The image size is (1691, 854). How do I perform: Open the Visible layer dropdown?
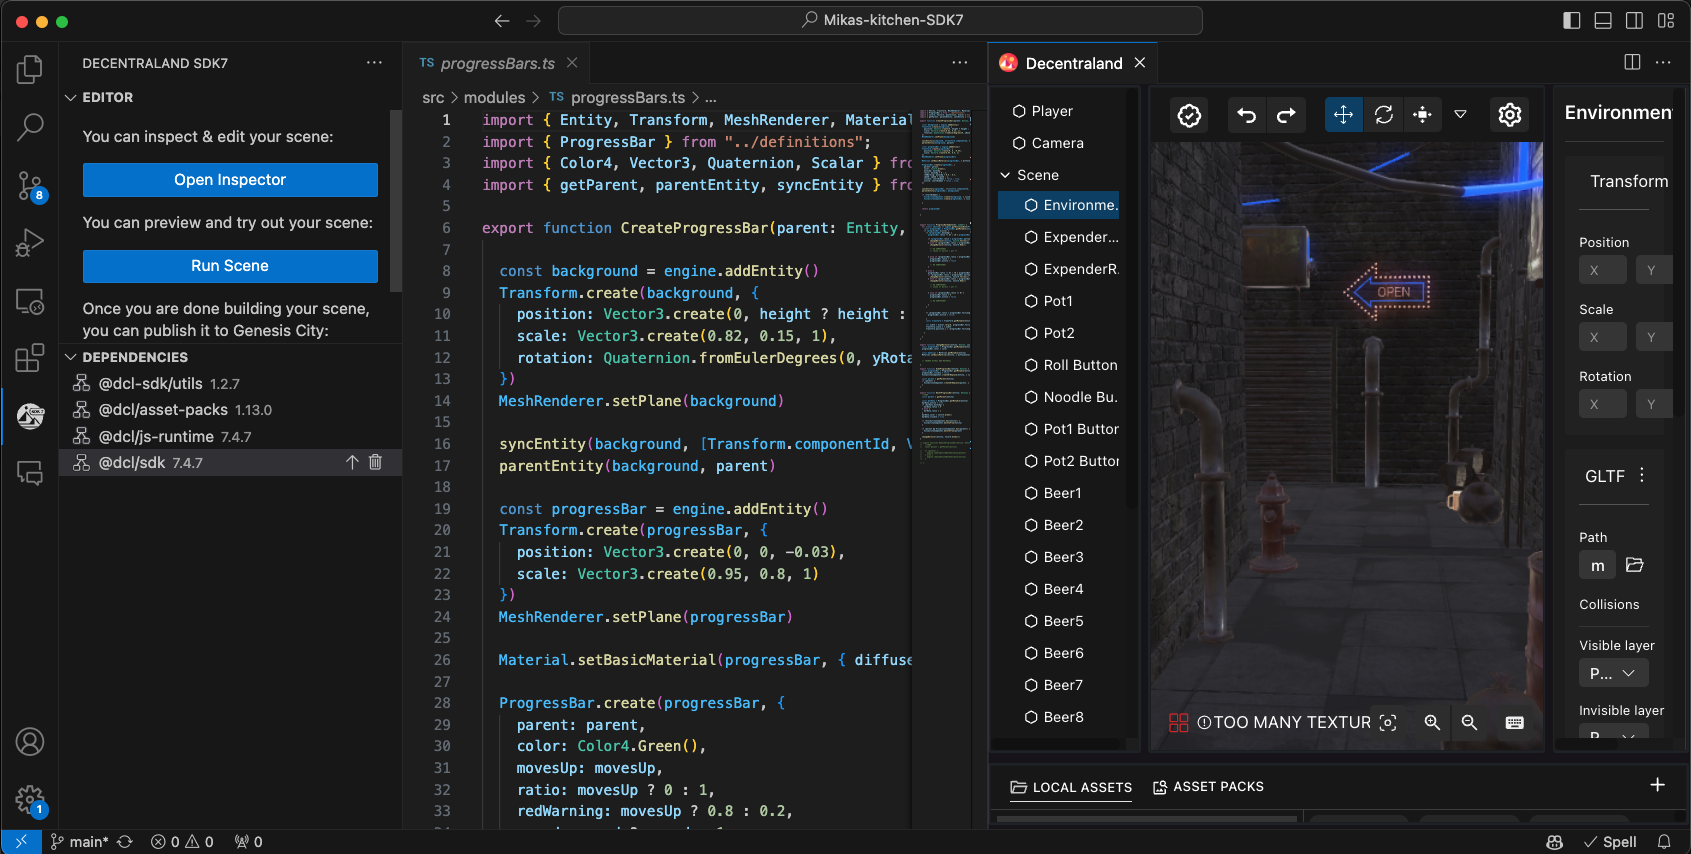coord(1612,673)
